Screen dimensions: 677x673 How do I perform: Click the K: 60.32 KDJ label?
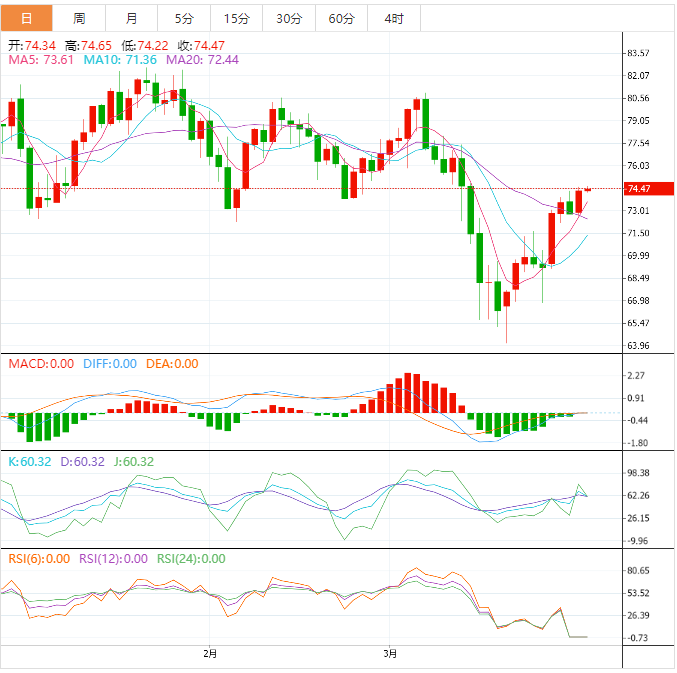click(28, 462)
